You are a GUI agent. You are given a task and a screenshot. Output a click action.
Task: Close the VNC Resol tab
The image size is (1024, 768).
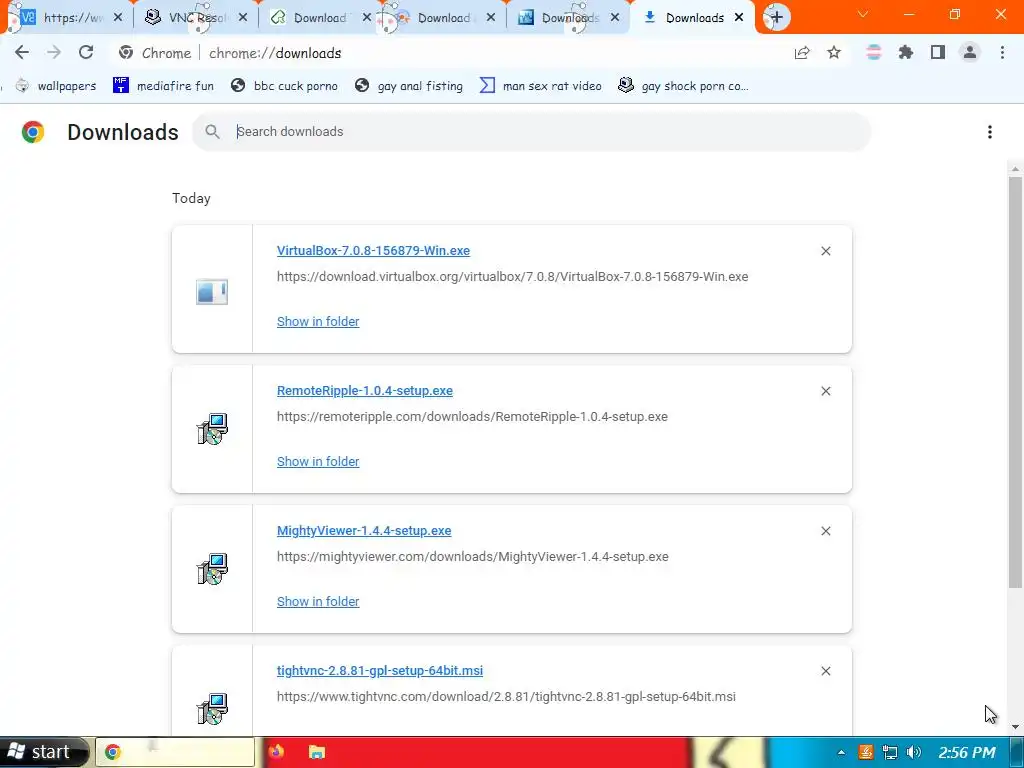pyautogui.click(x=243, y=18)
